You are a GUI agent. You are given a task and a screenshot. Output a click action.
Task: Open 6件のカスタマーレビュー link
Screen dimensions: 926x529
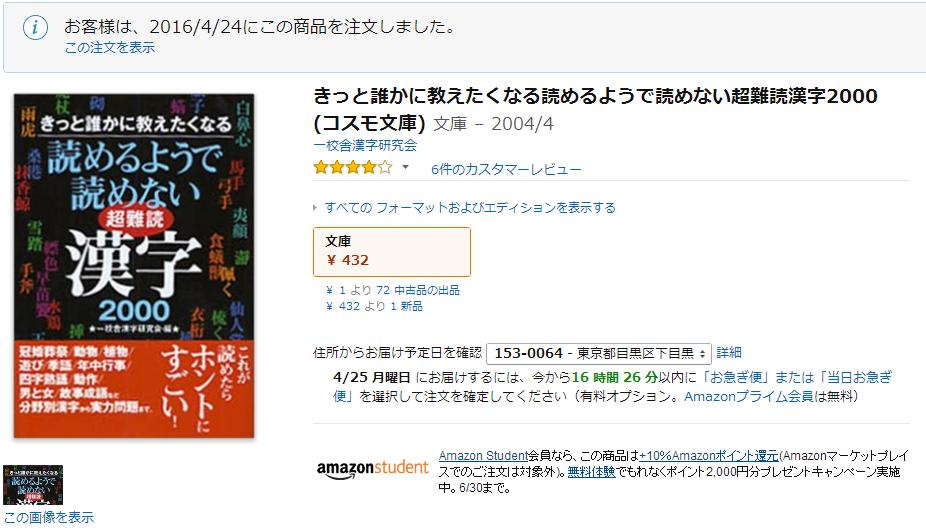click(x=506, y=169)
